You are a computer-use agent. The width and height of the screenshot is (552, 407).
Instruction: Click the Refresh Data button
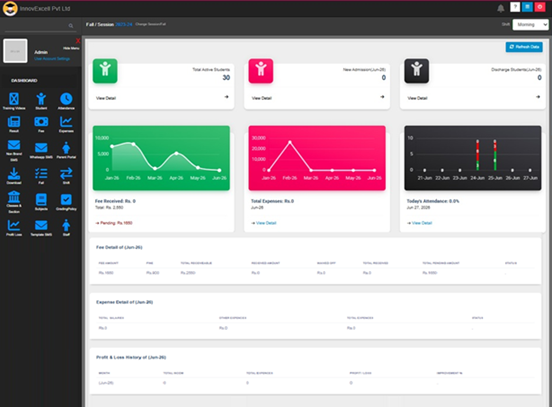point(524,47)
